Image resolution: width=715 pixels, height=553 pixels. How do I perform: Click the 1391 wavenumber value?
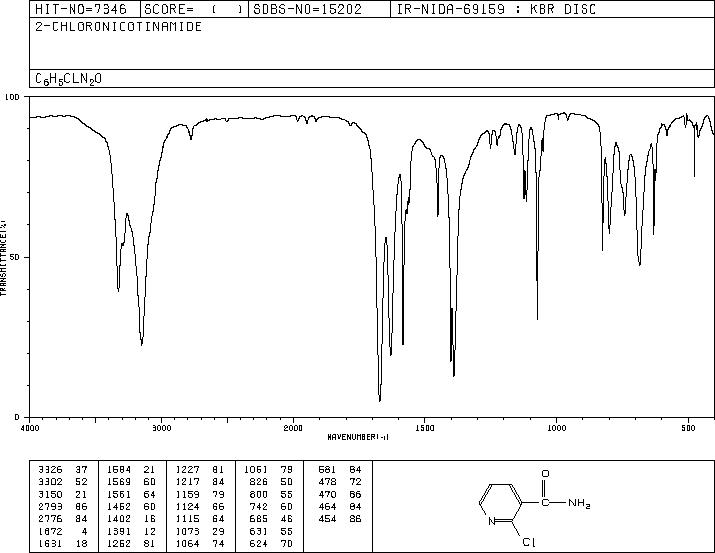[119, 532]
